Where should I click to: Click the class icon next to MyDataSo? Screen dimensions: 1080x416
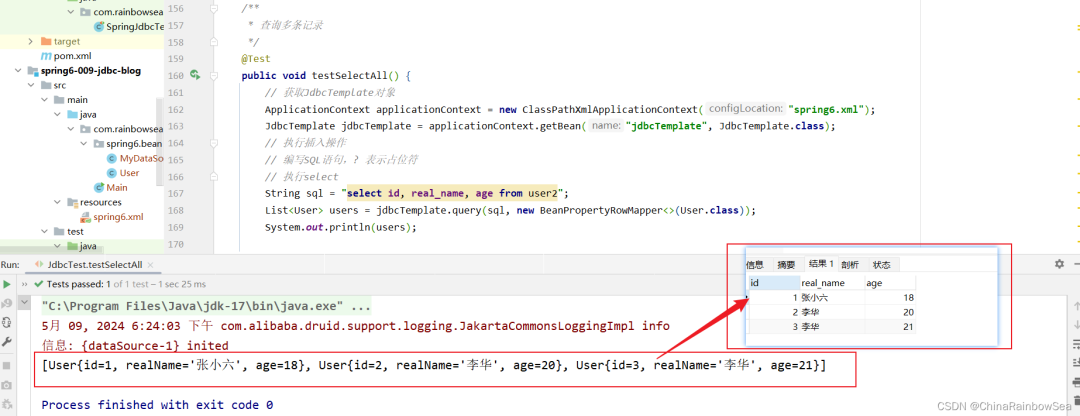coord(112,158)
